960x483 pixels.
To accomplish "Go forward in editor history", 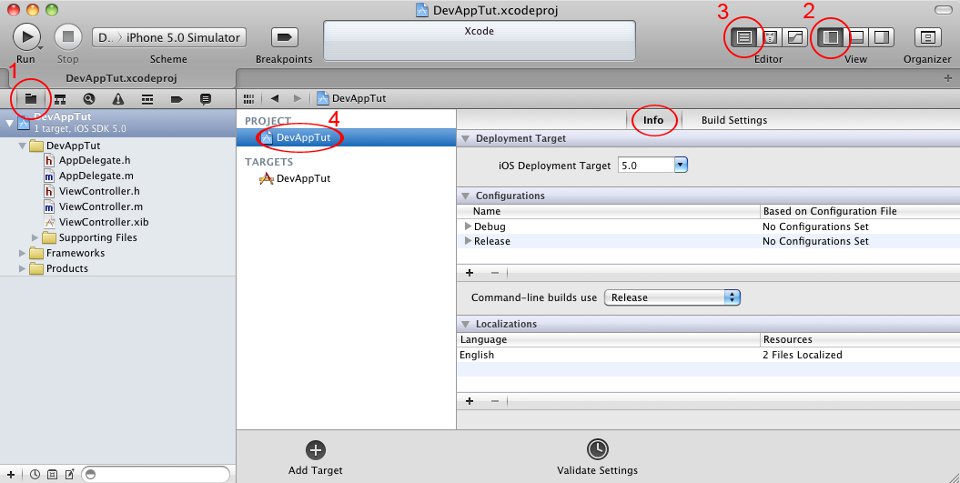I will point(297,99).
